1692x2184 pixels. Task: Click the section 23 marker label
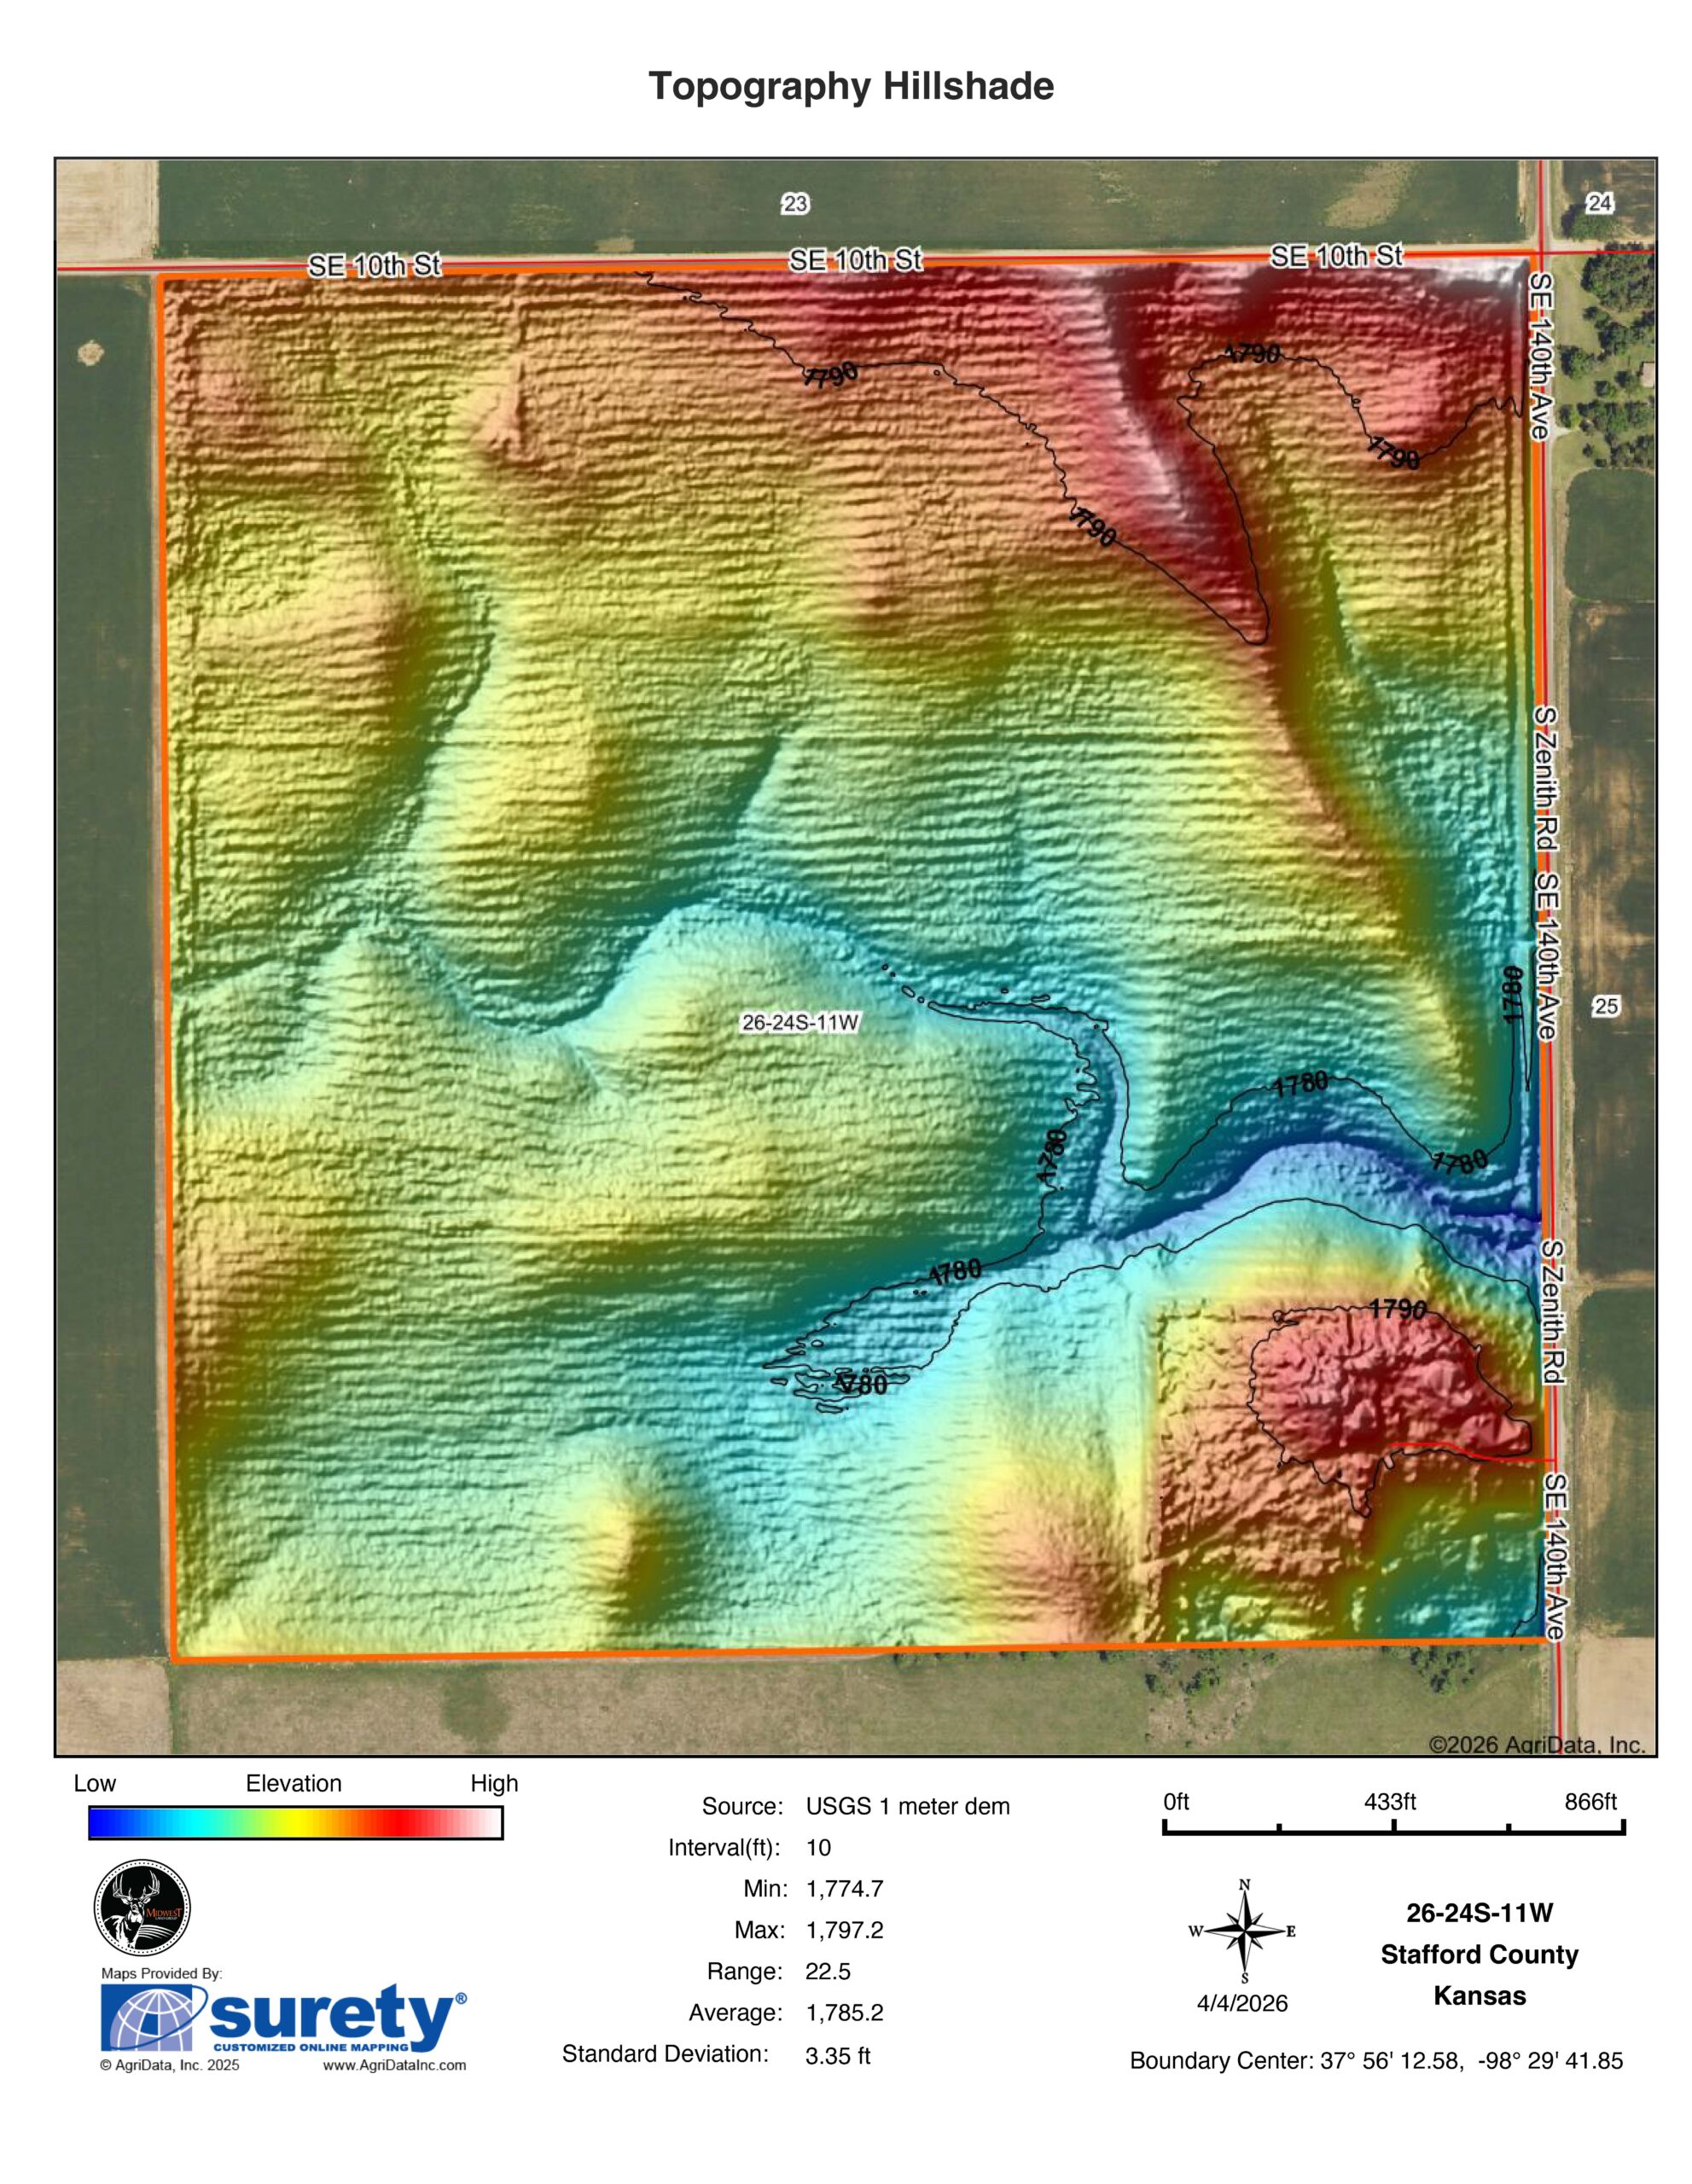pyautogui.click(x=794, y=204)
